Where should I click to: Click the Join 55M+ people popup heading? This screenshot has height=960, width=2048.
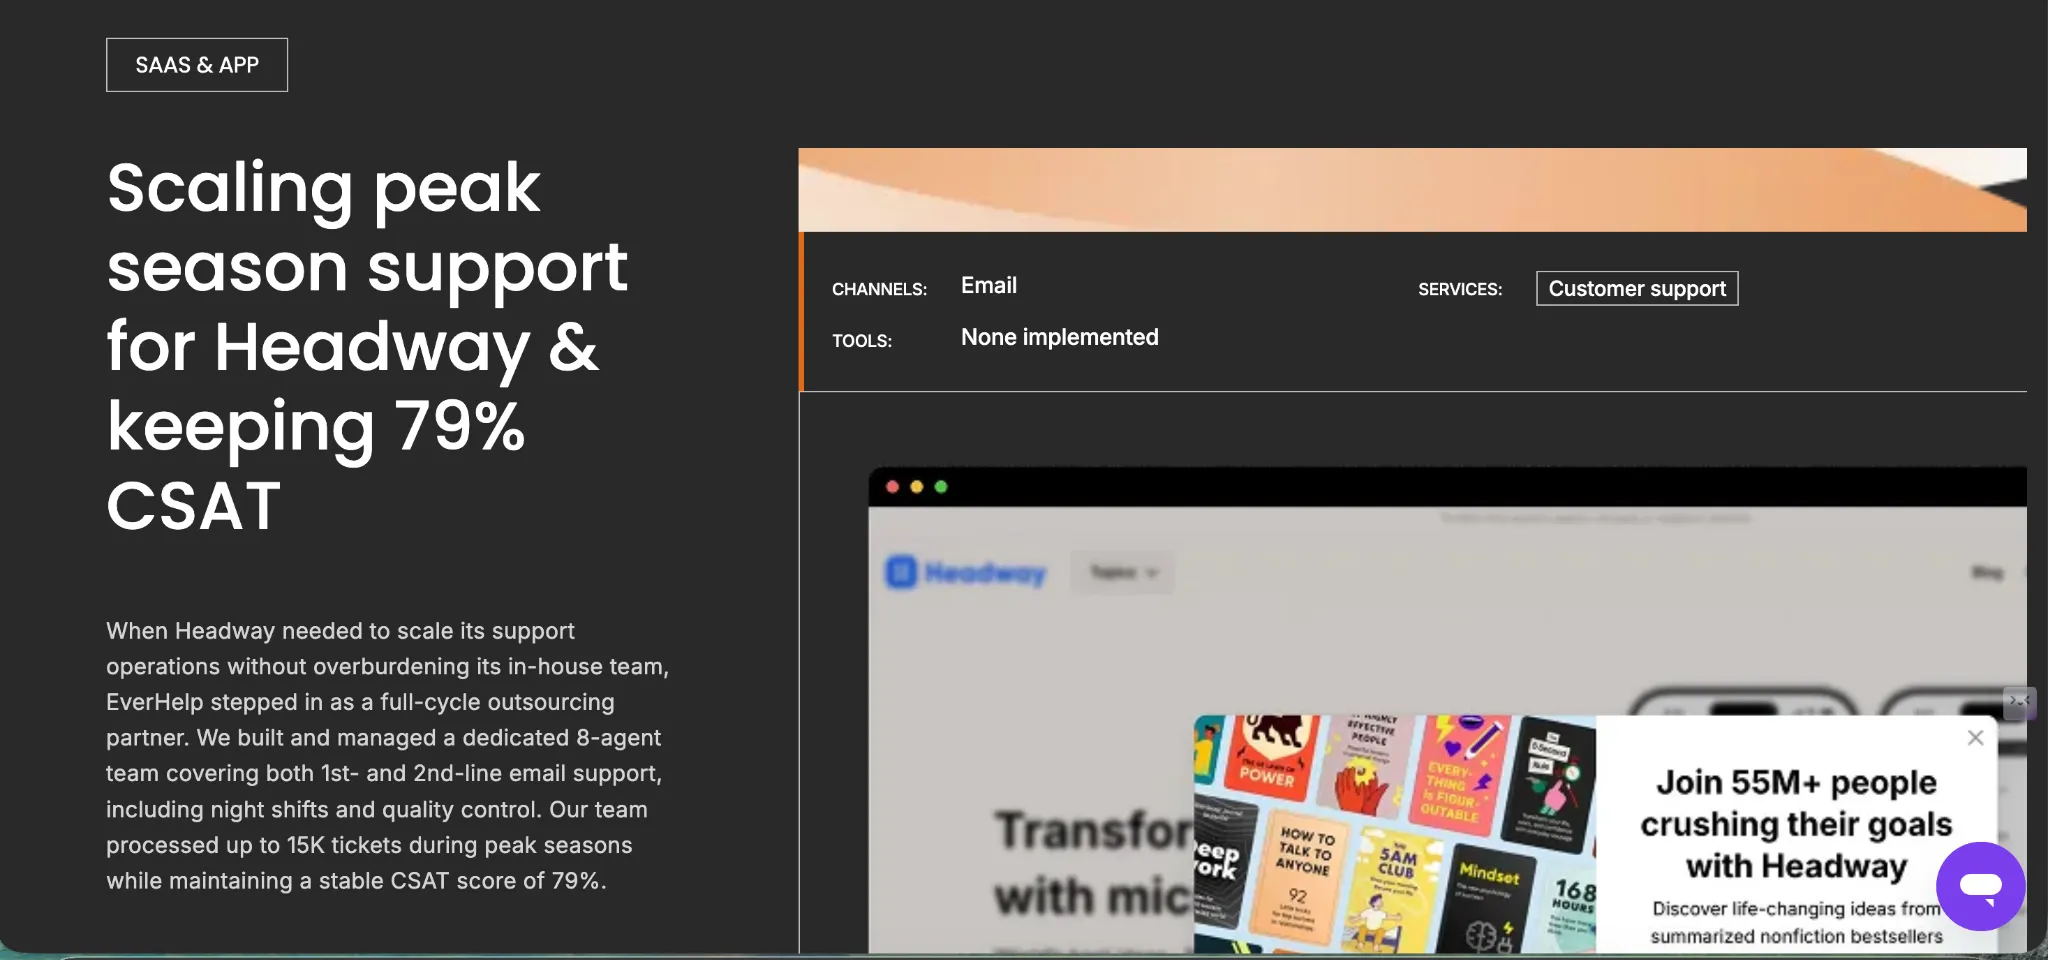pyautogui.click(x=1796, y=824)
